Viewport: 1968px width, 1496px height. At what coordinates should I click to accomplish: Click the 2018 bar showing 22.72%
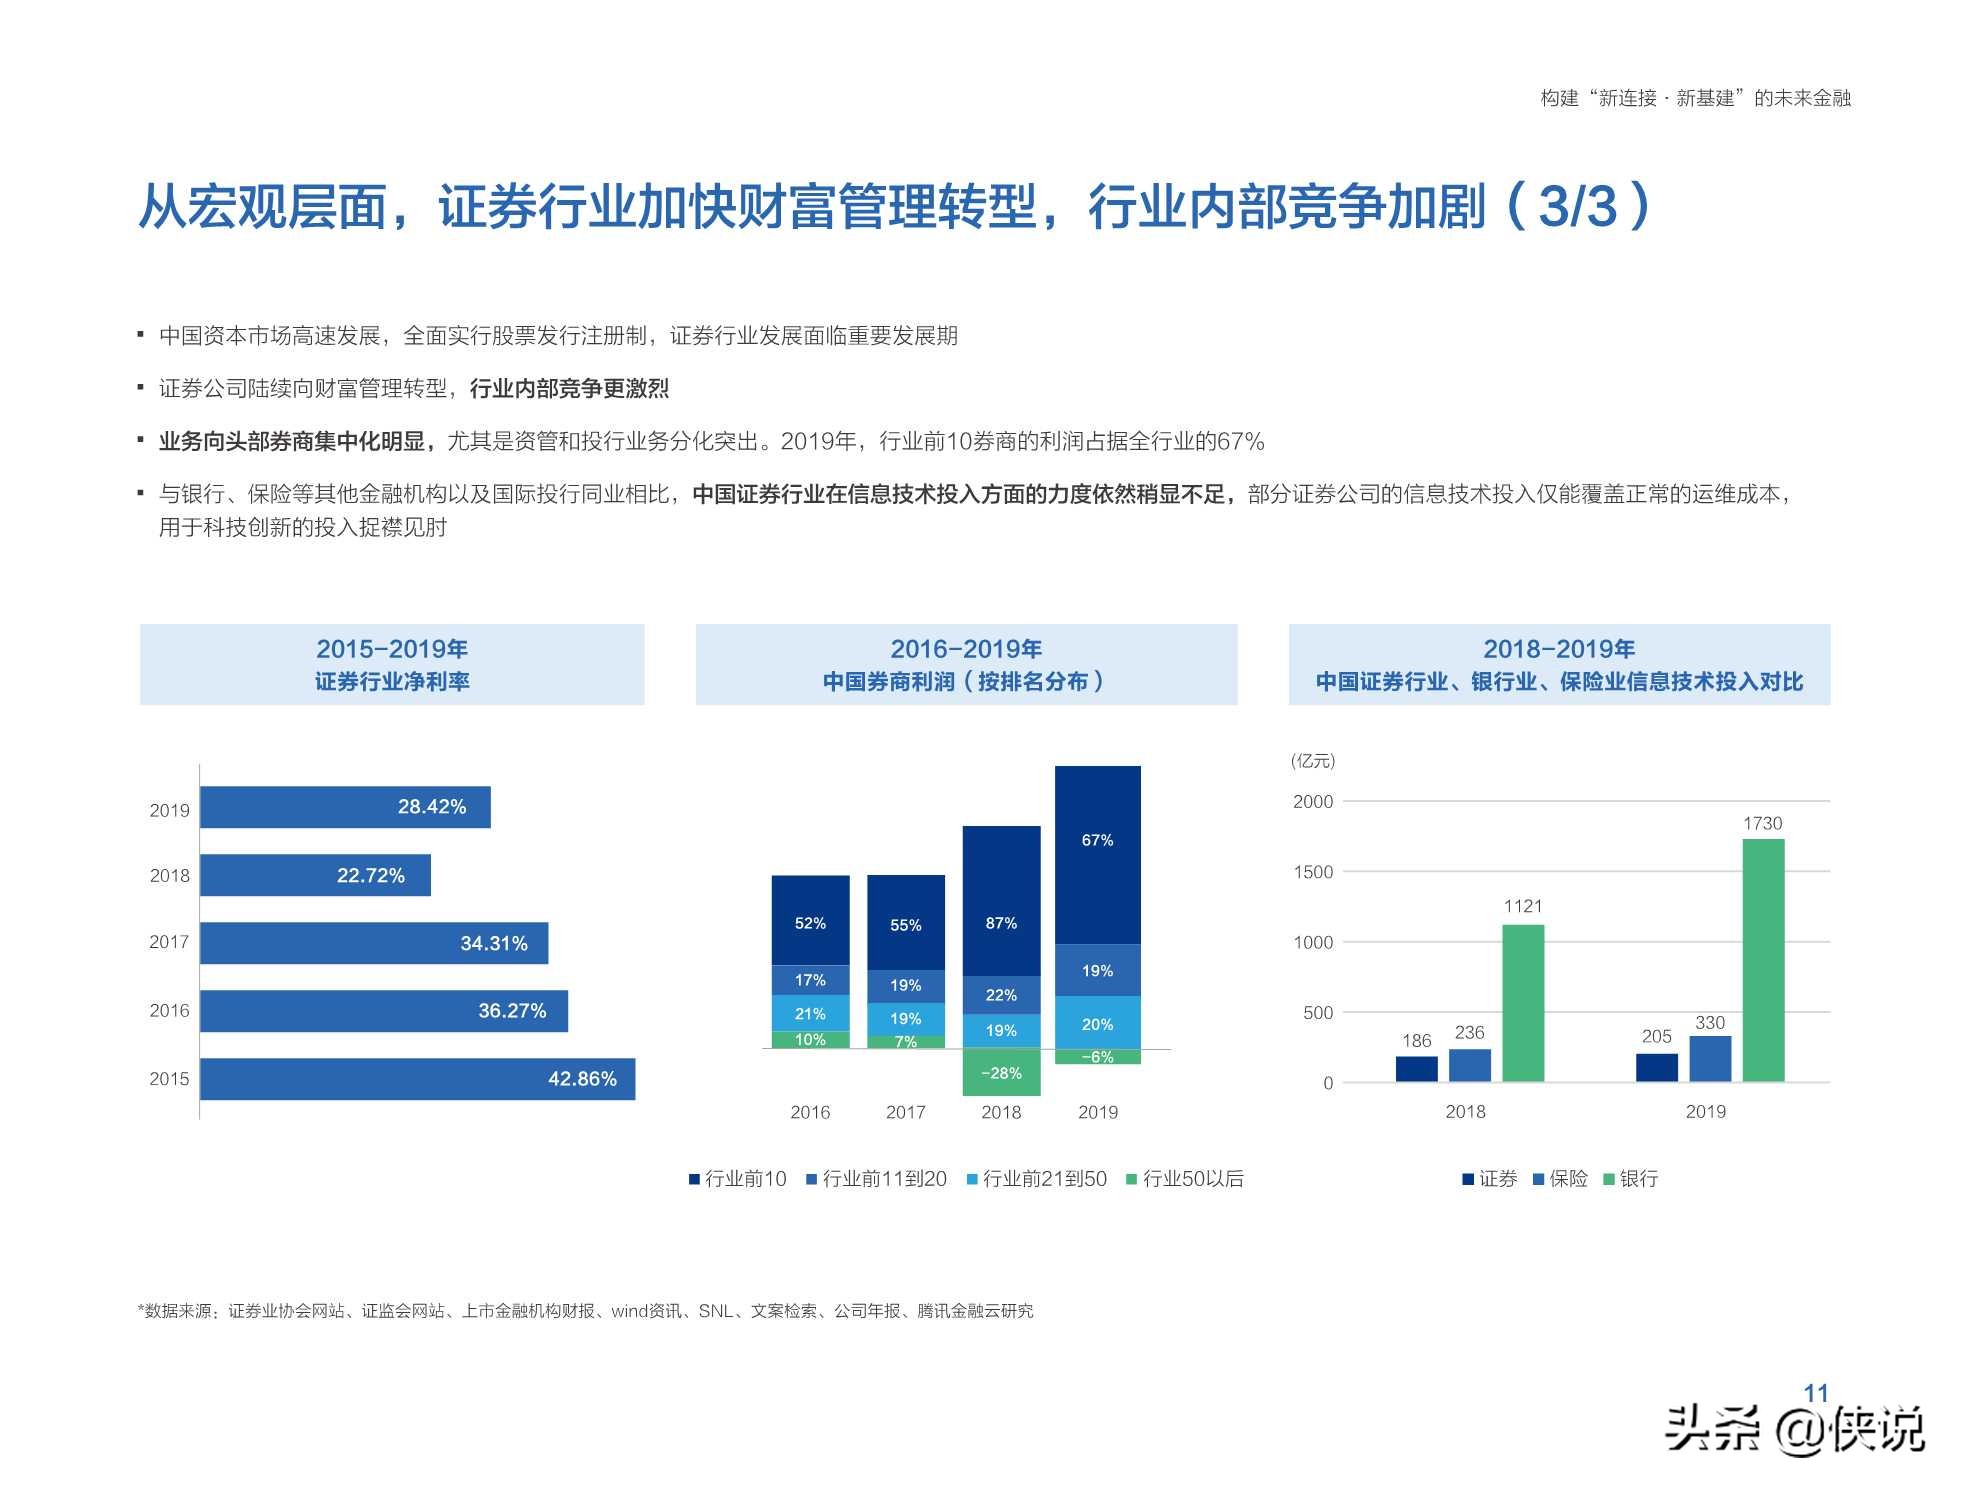(x=315, y=875)
